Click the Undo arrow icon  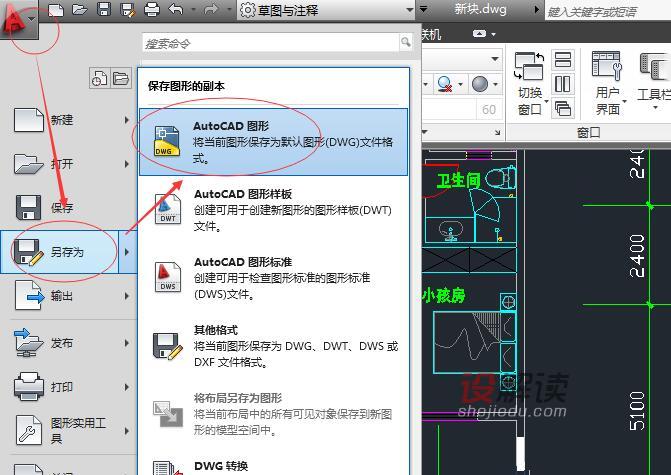(x=176, y=9)
